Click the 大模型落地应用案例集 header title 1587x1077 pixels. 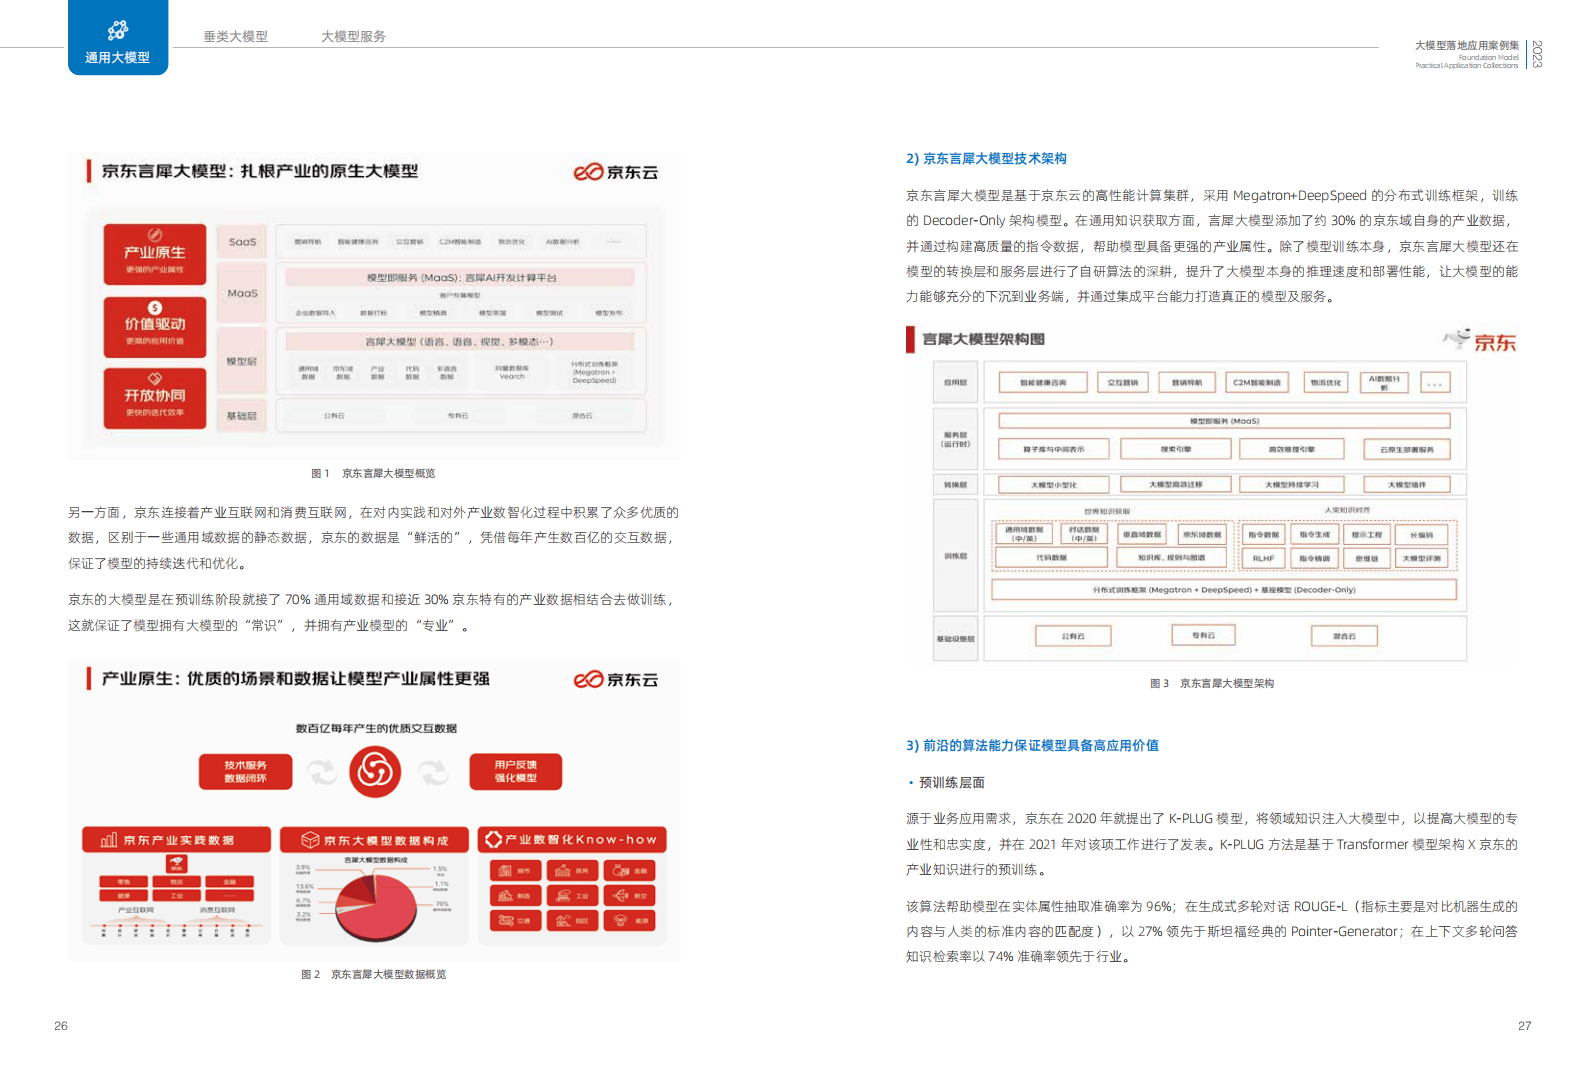pyautogui.click(x=1467, y=45)
